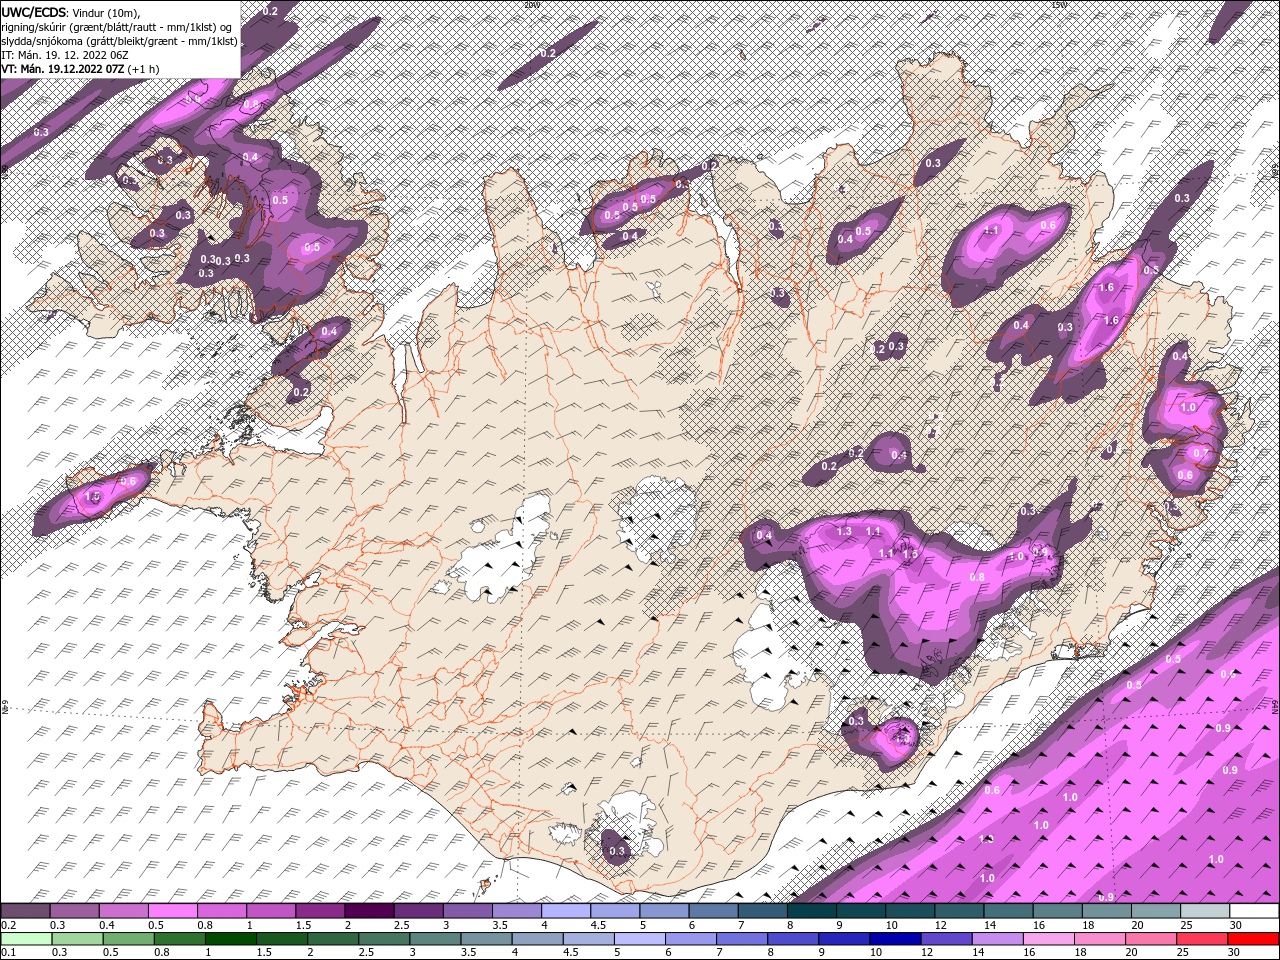Click the top-scale swatch between 0.3 and 0.4
The height and width of the screenshot is (960, 1280).
74,911
